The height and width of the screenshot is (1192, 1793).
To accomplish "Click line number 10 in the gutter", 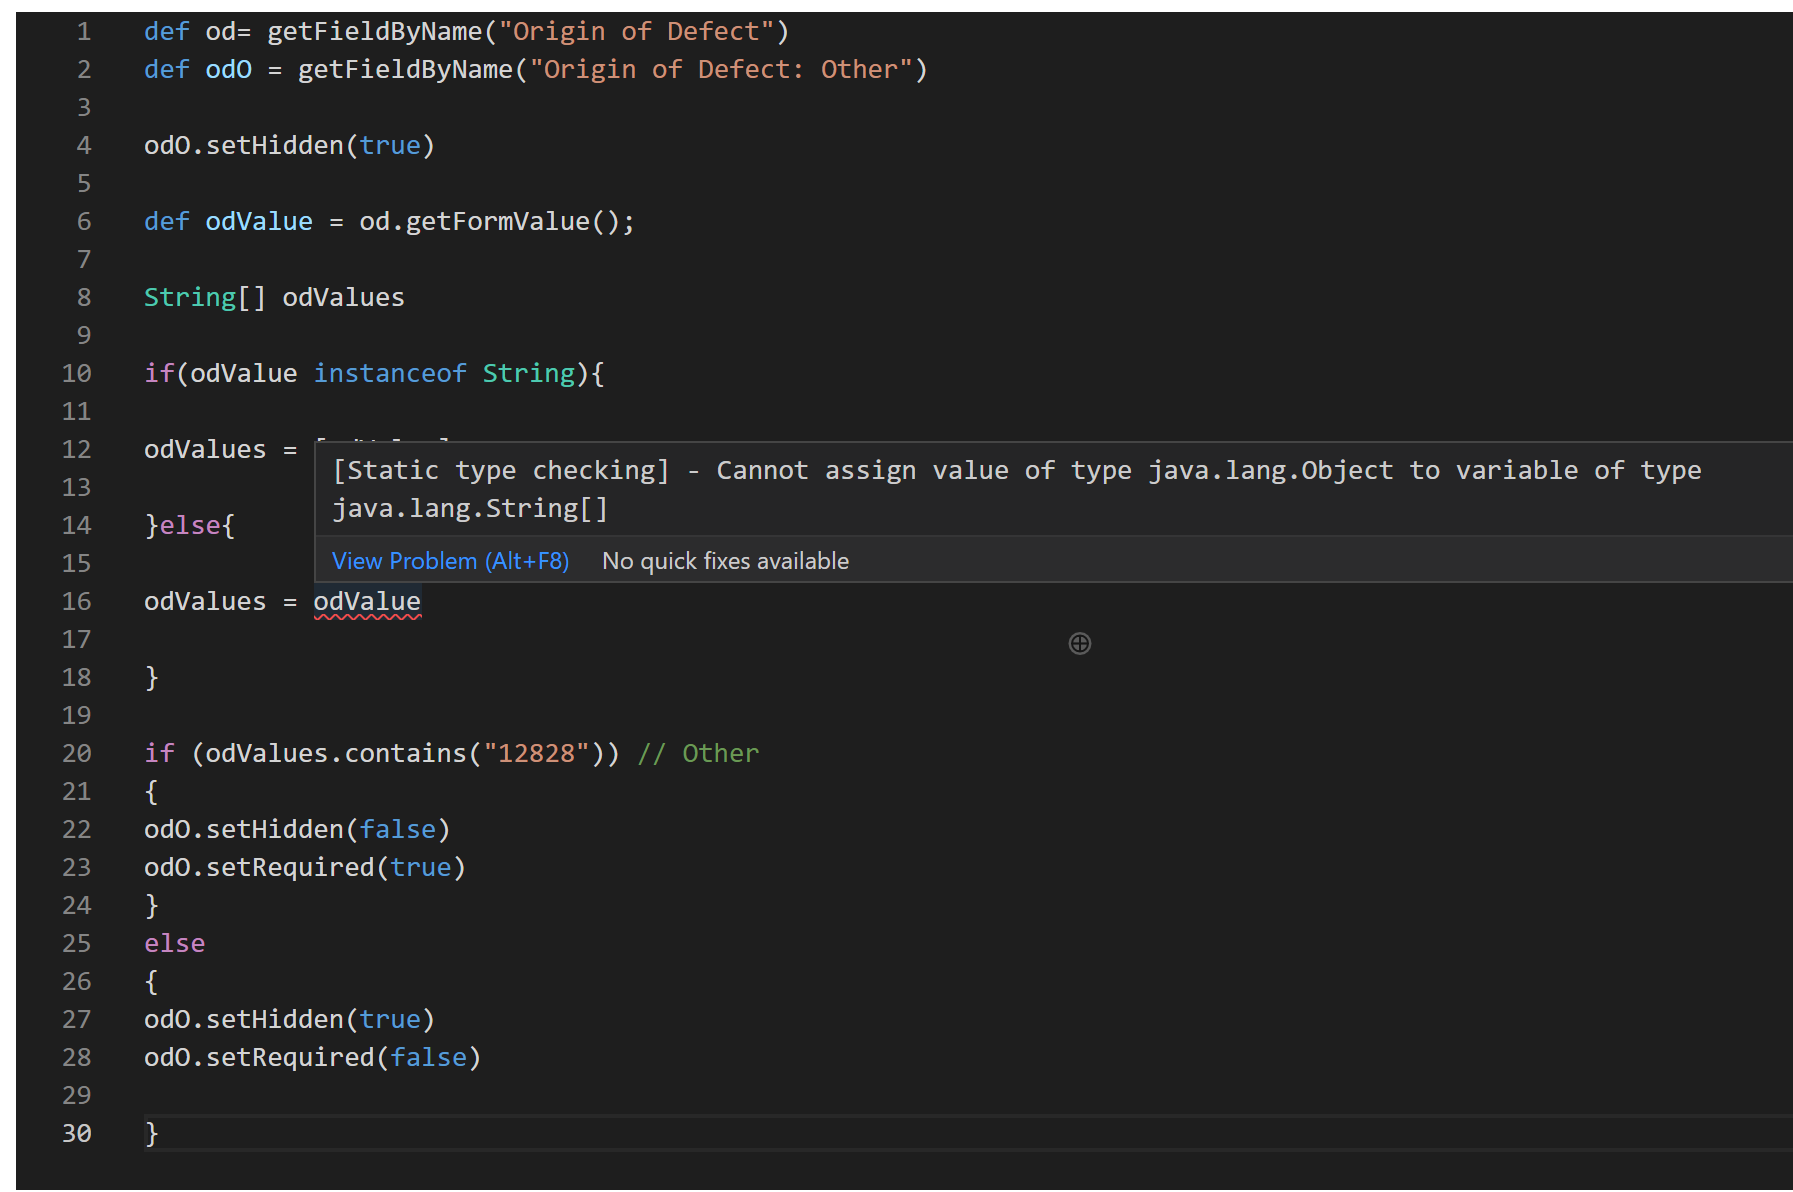I will click(x=77, y=374).
